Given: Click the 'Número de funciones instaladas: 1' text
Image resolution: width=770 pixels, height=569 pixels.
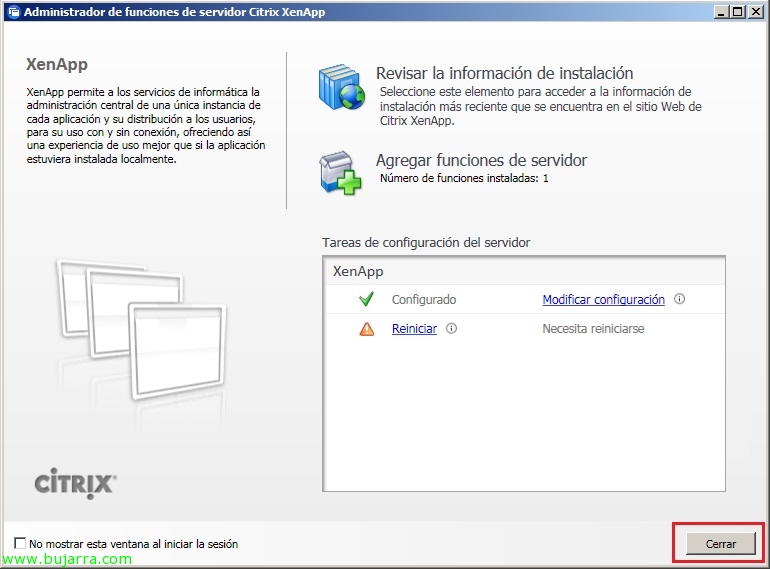Looking at the screenshot, I should 464,178.
